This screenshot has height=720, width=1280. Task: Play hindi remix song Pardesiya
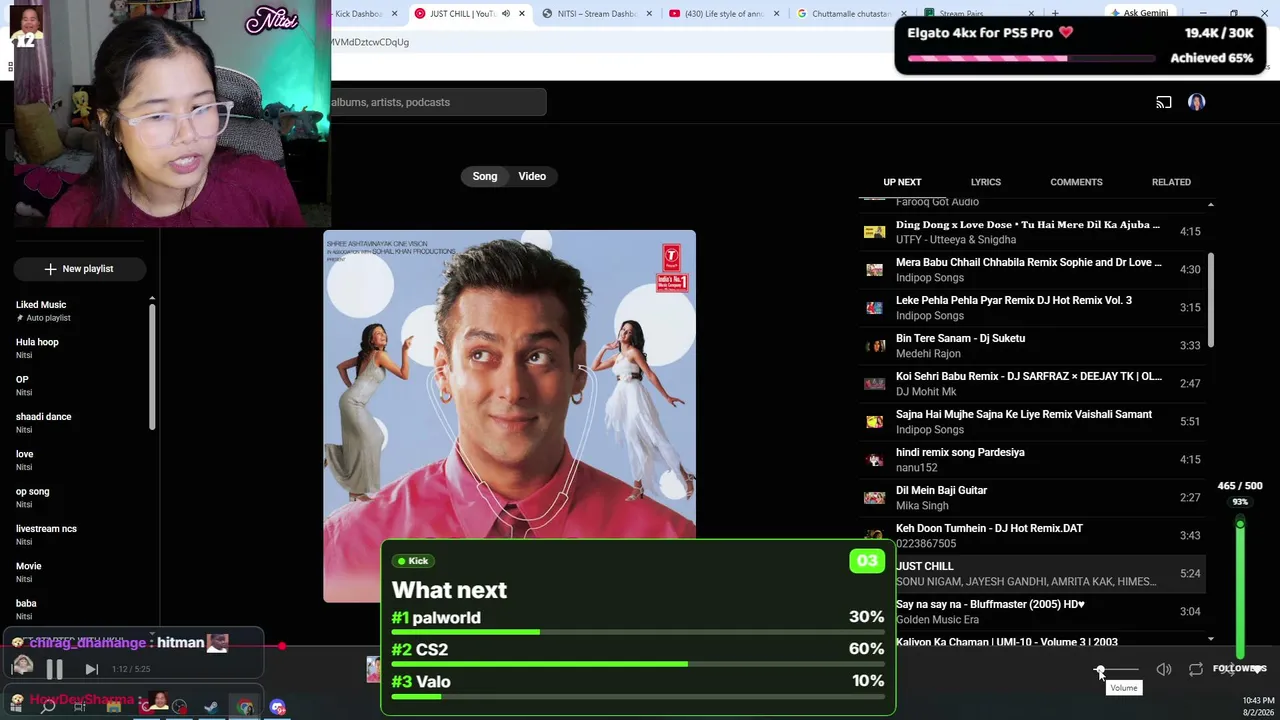coord(1032,460)
